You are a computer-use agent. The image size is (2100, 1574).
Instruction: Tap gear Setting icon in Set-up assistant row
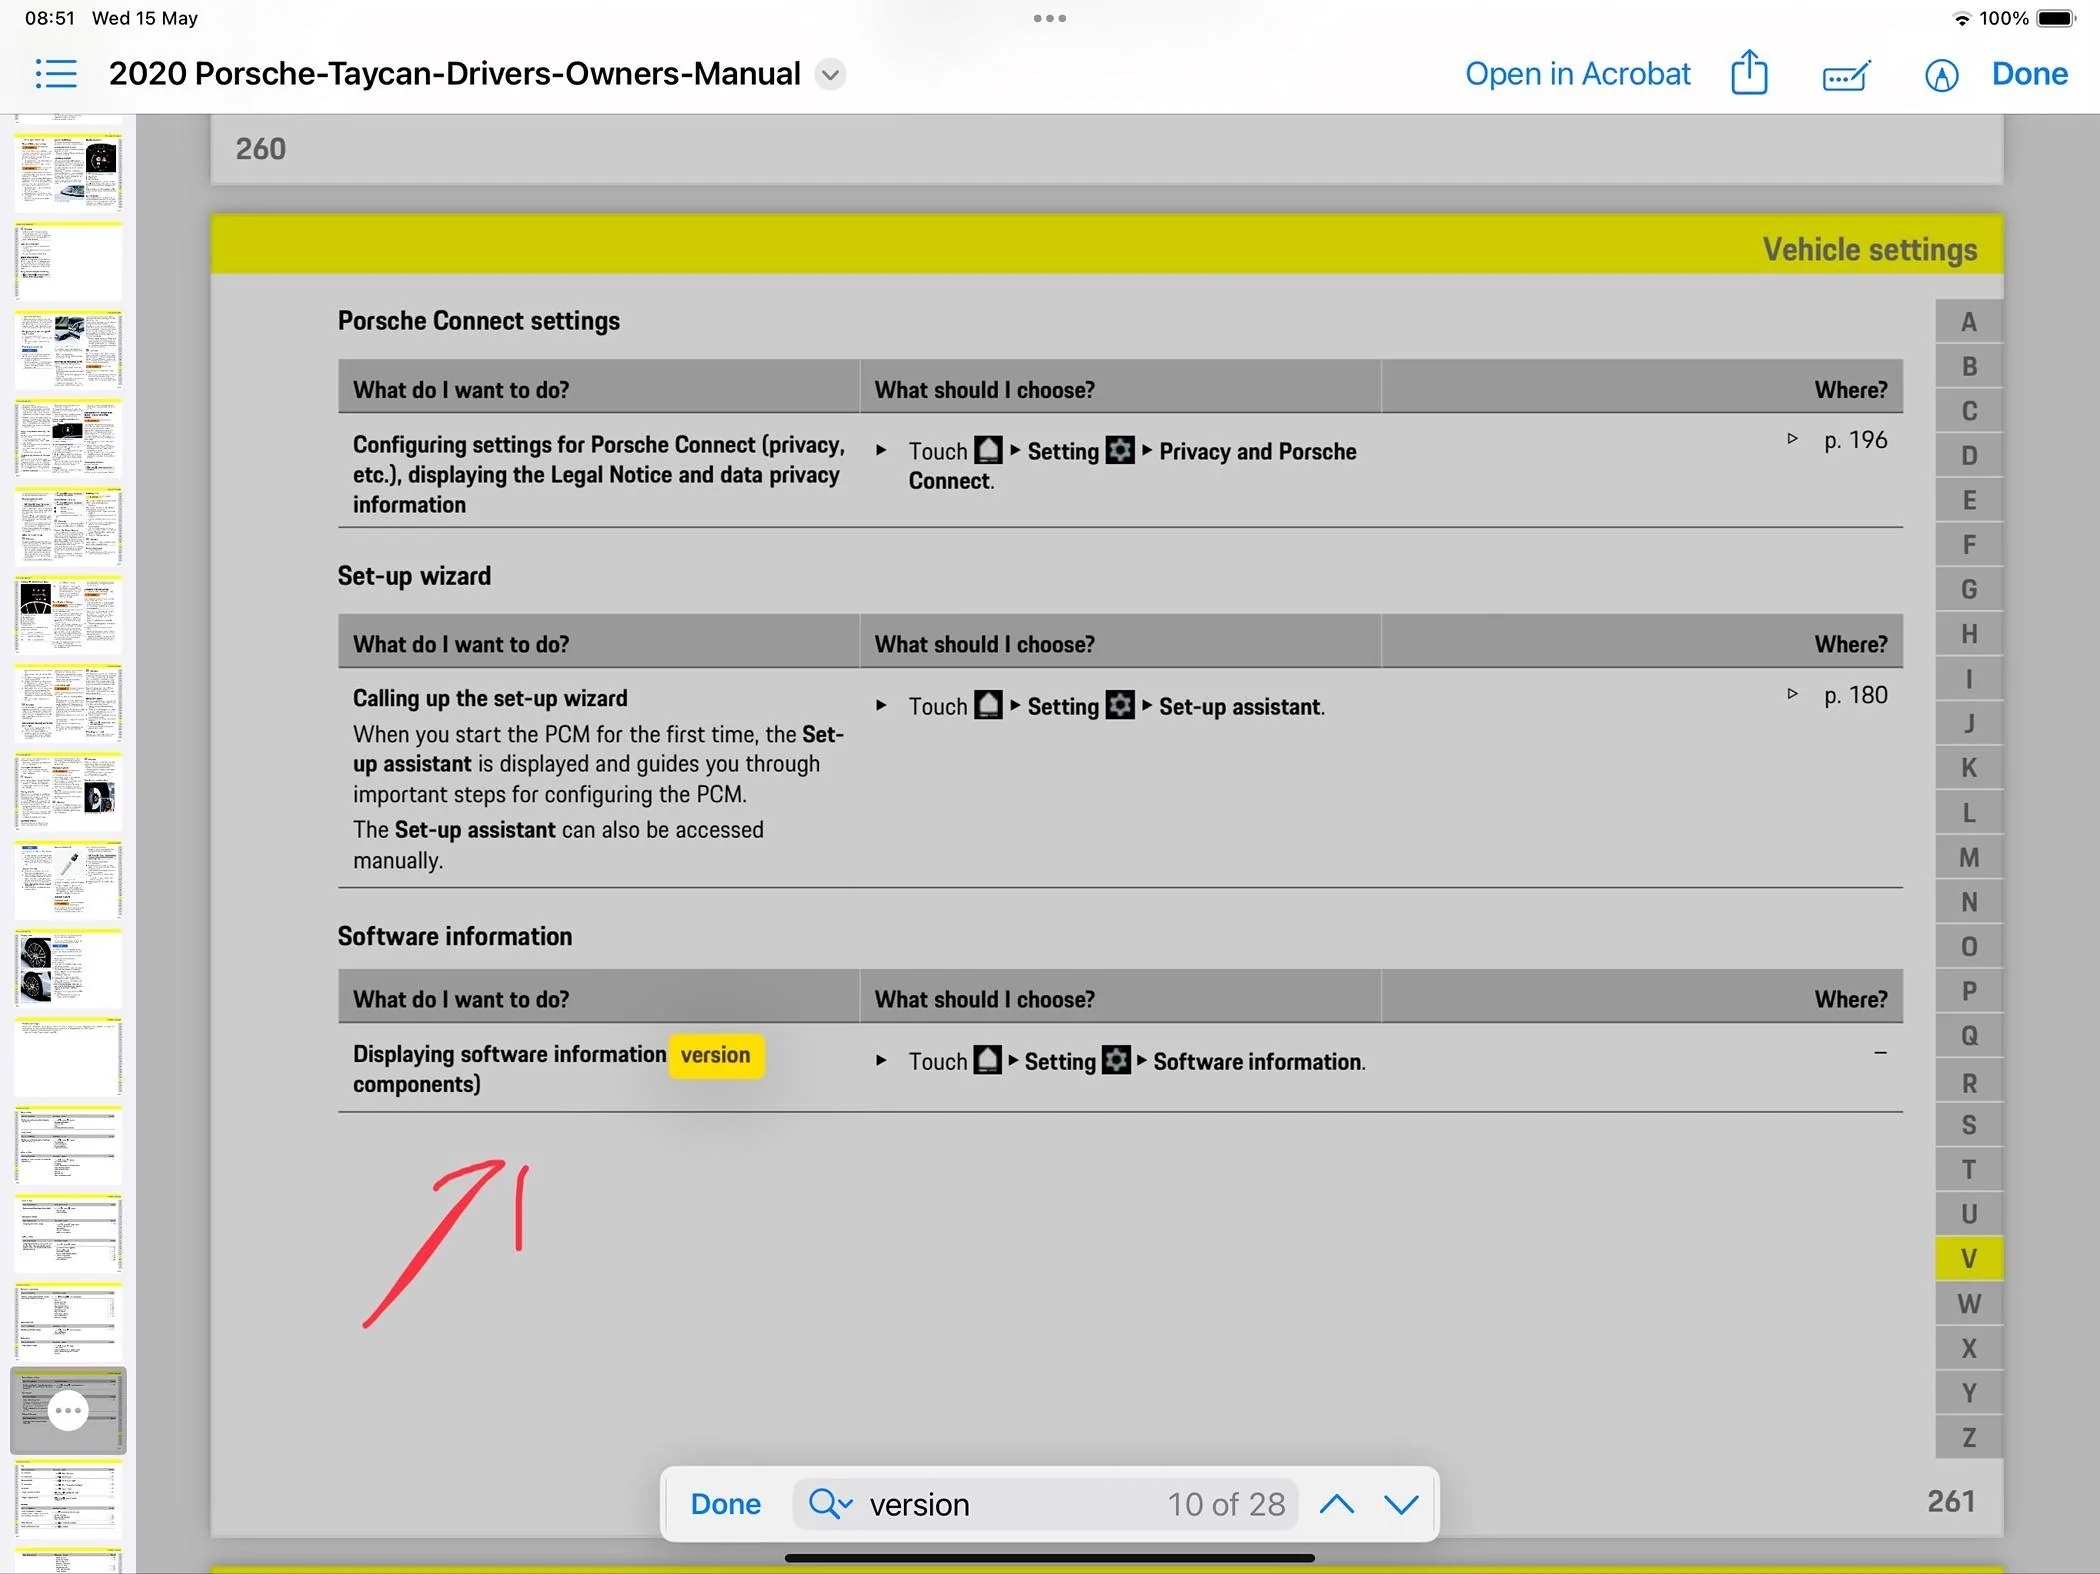click(x=1120, y=705)
